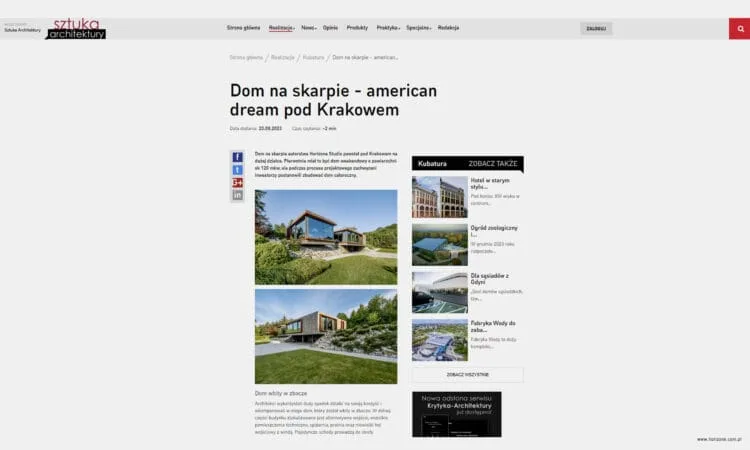The width and height of the screenshot is (750, 450).
Task: Share the article on Twitter
Action: pos(238,170)
